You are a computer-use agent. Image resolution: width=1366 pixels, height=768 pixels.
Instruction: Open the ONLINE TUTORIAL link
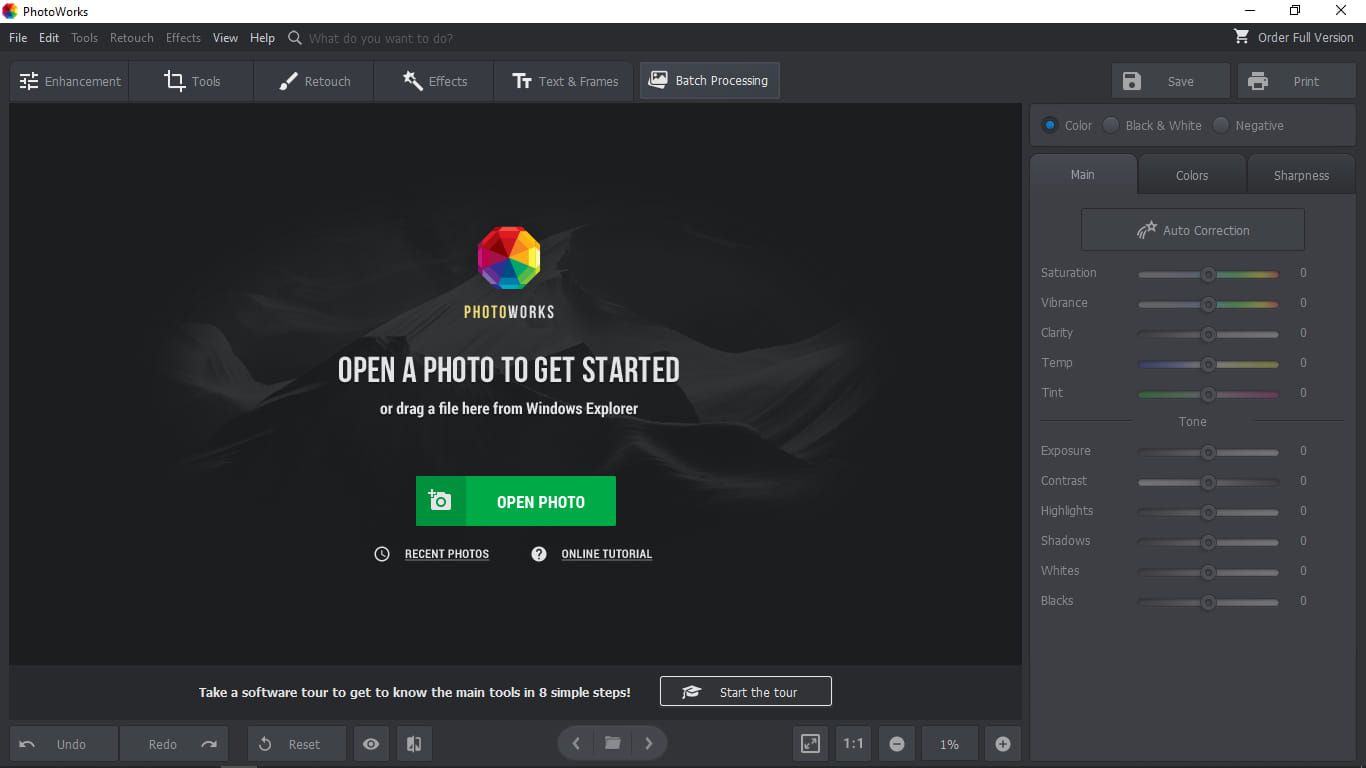pyautogui.click(x=607, y=554)
